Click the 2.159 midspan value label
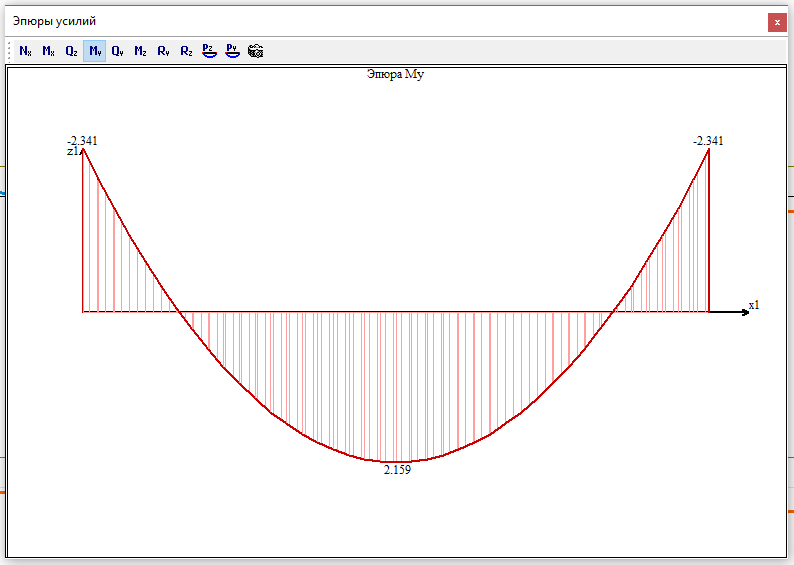This screenshot has width=794, height=565. pos(398,470)
